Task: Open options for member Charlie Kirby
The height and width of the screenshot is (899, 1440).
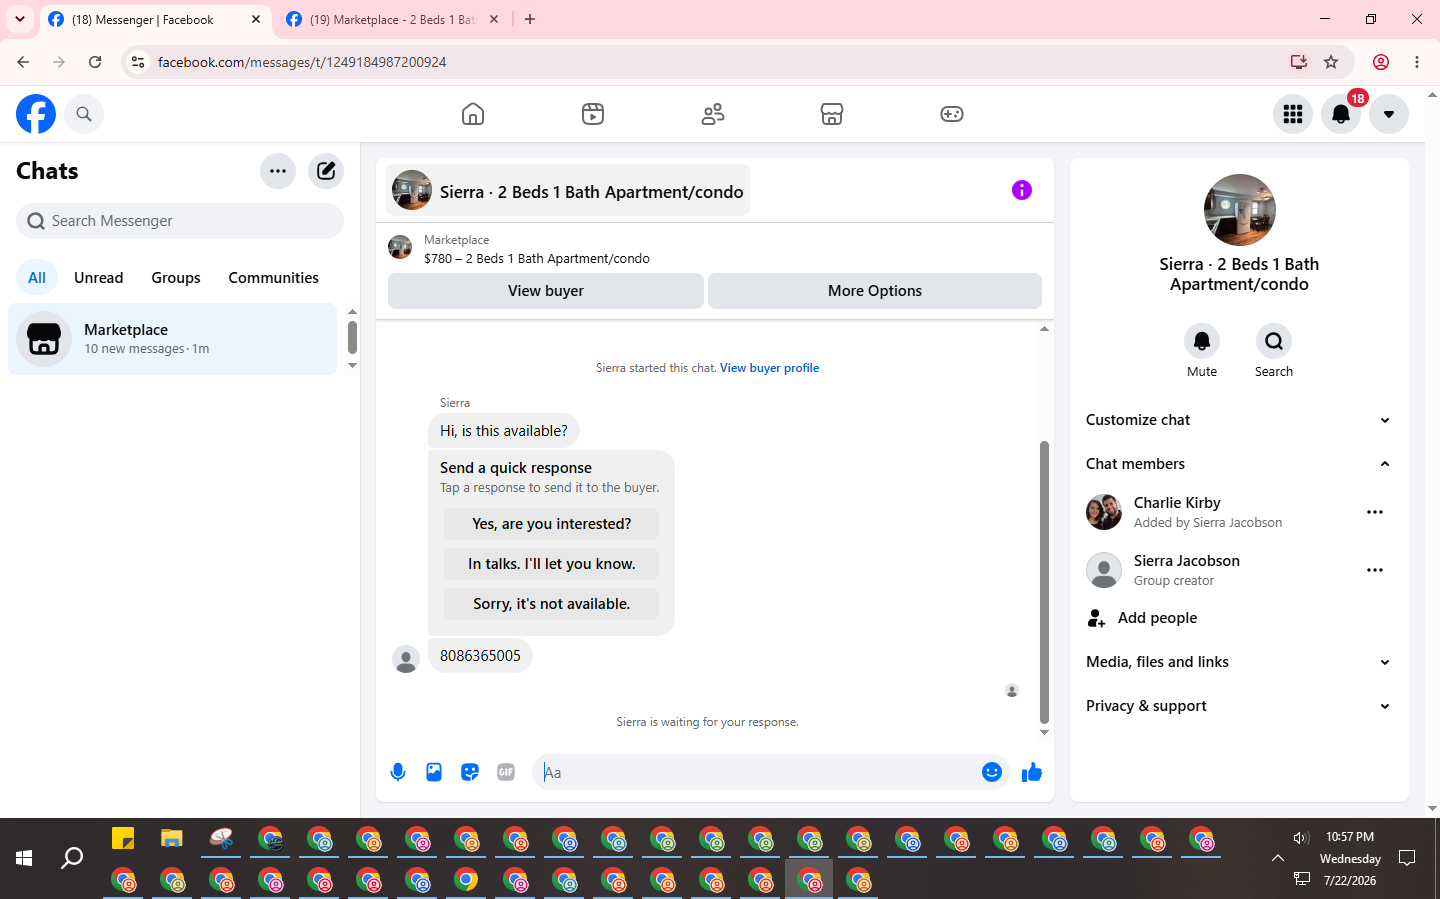Action: (x=1375, y=512)
